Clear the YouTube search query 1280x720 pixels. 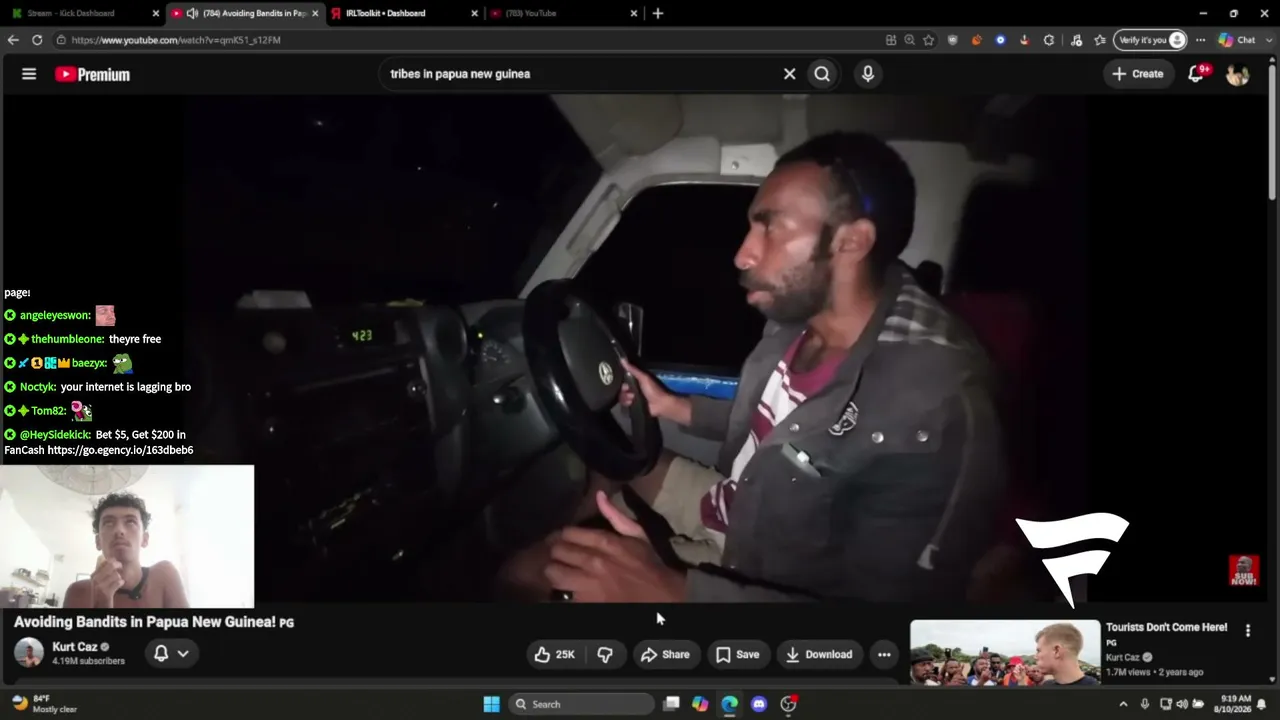[789, 74]
